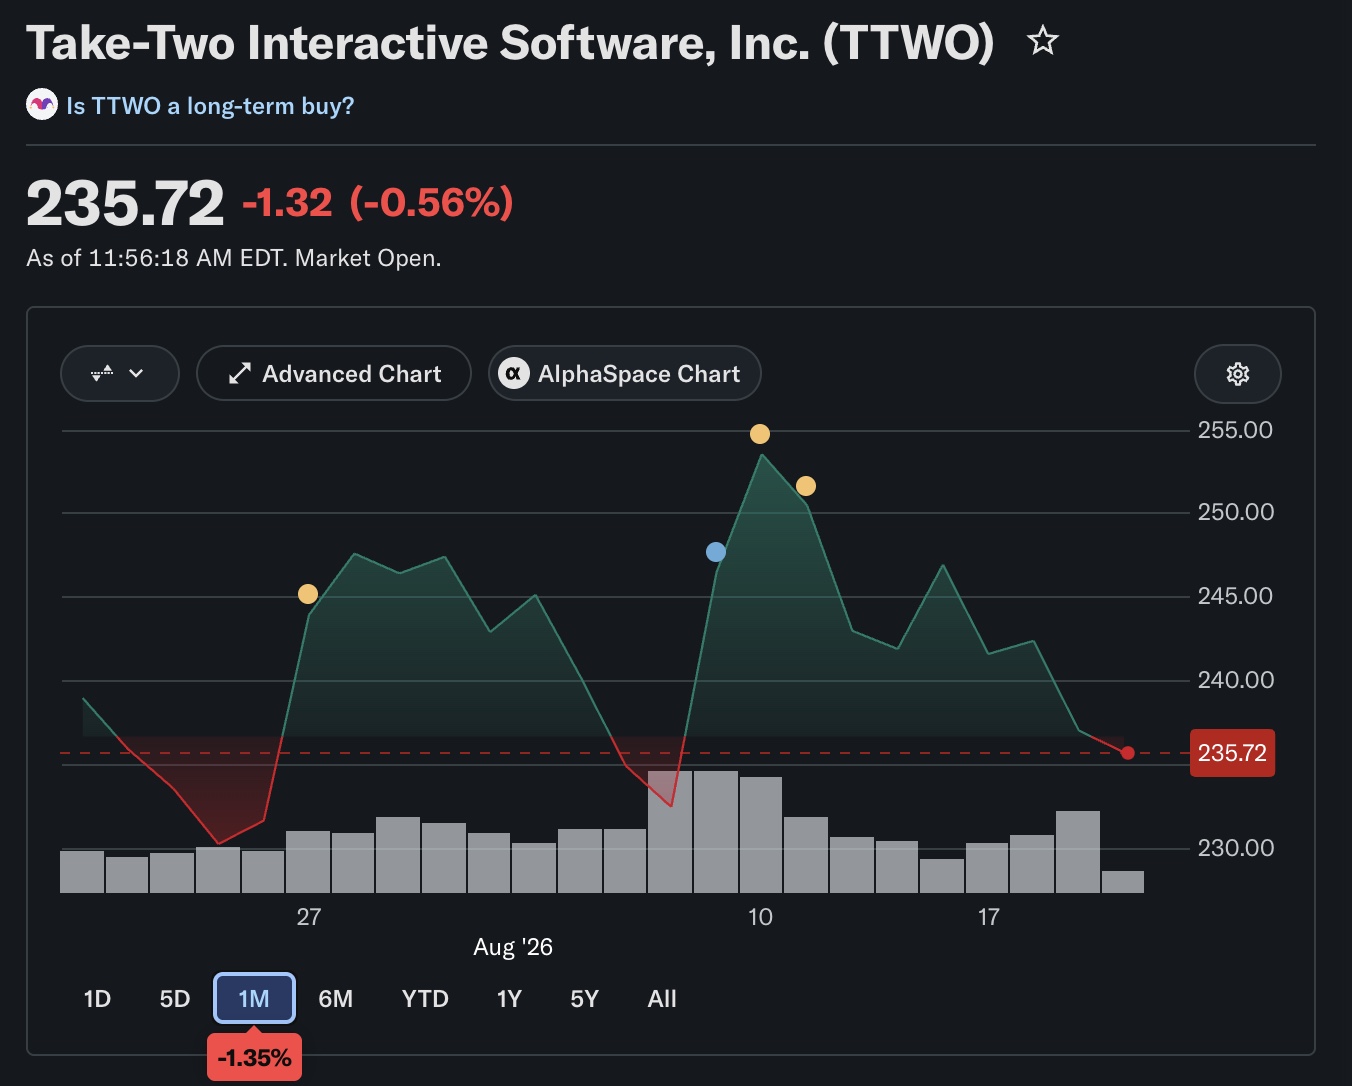Image resolution: width=1352 pixels, height=1086 pixels.
Task: Select the 5Y time range
Action: (584, 999)
